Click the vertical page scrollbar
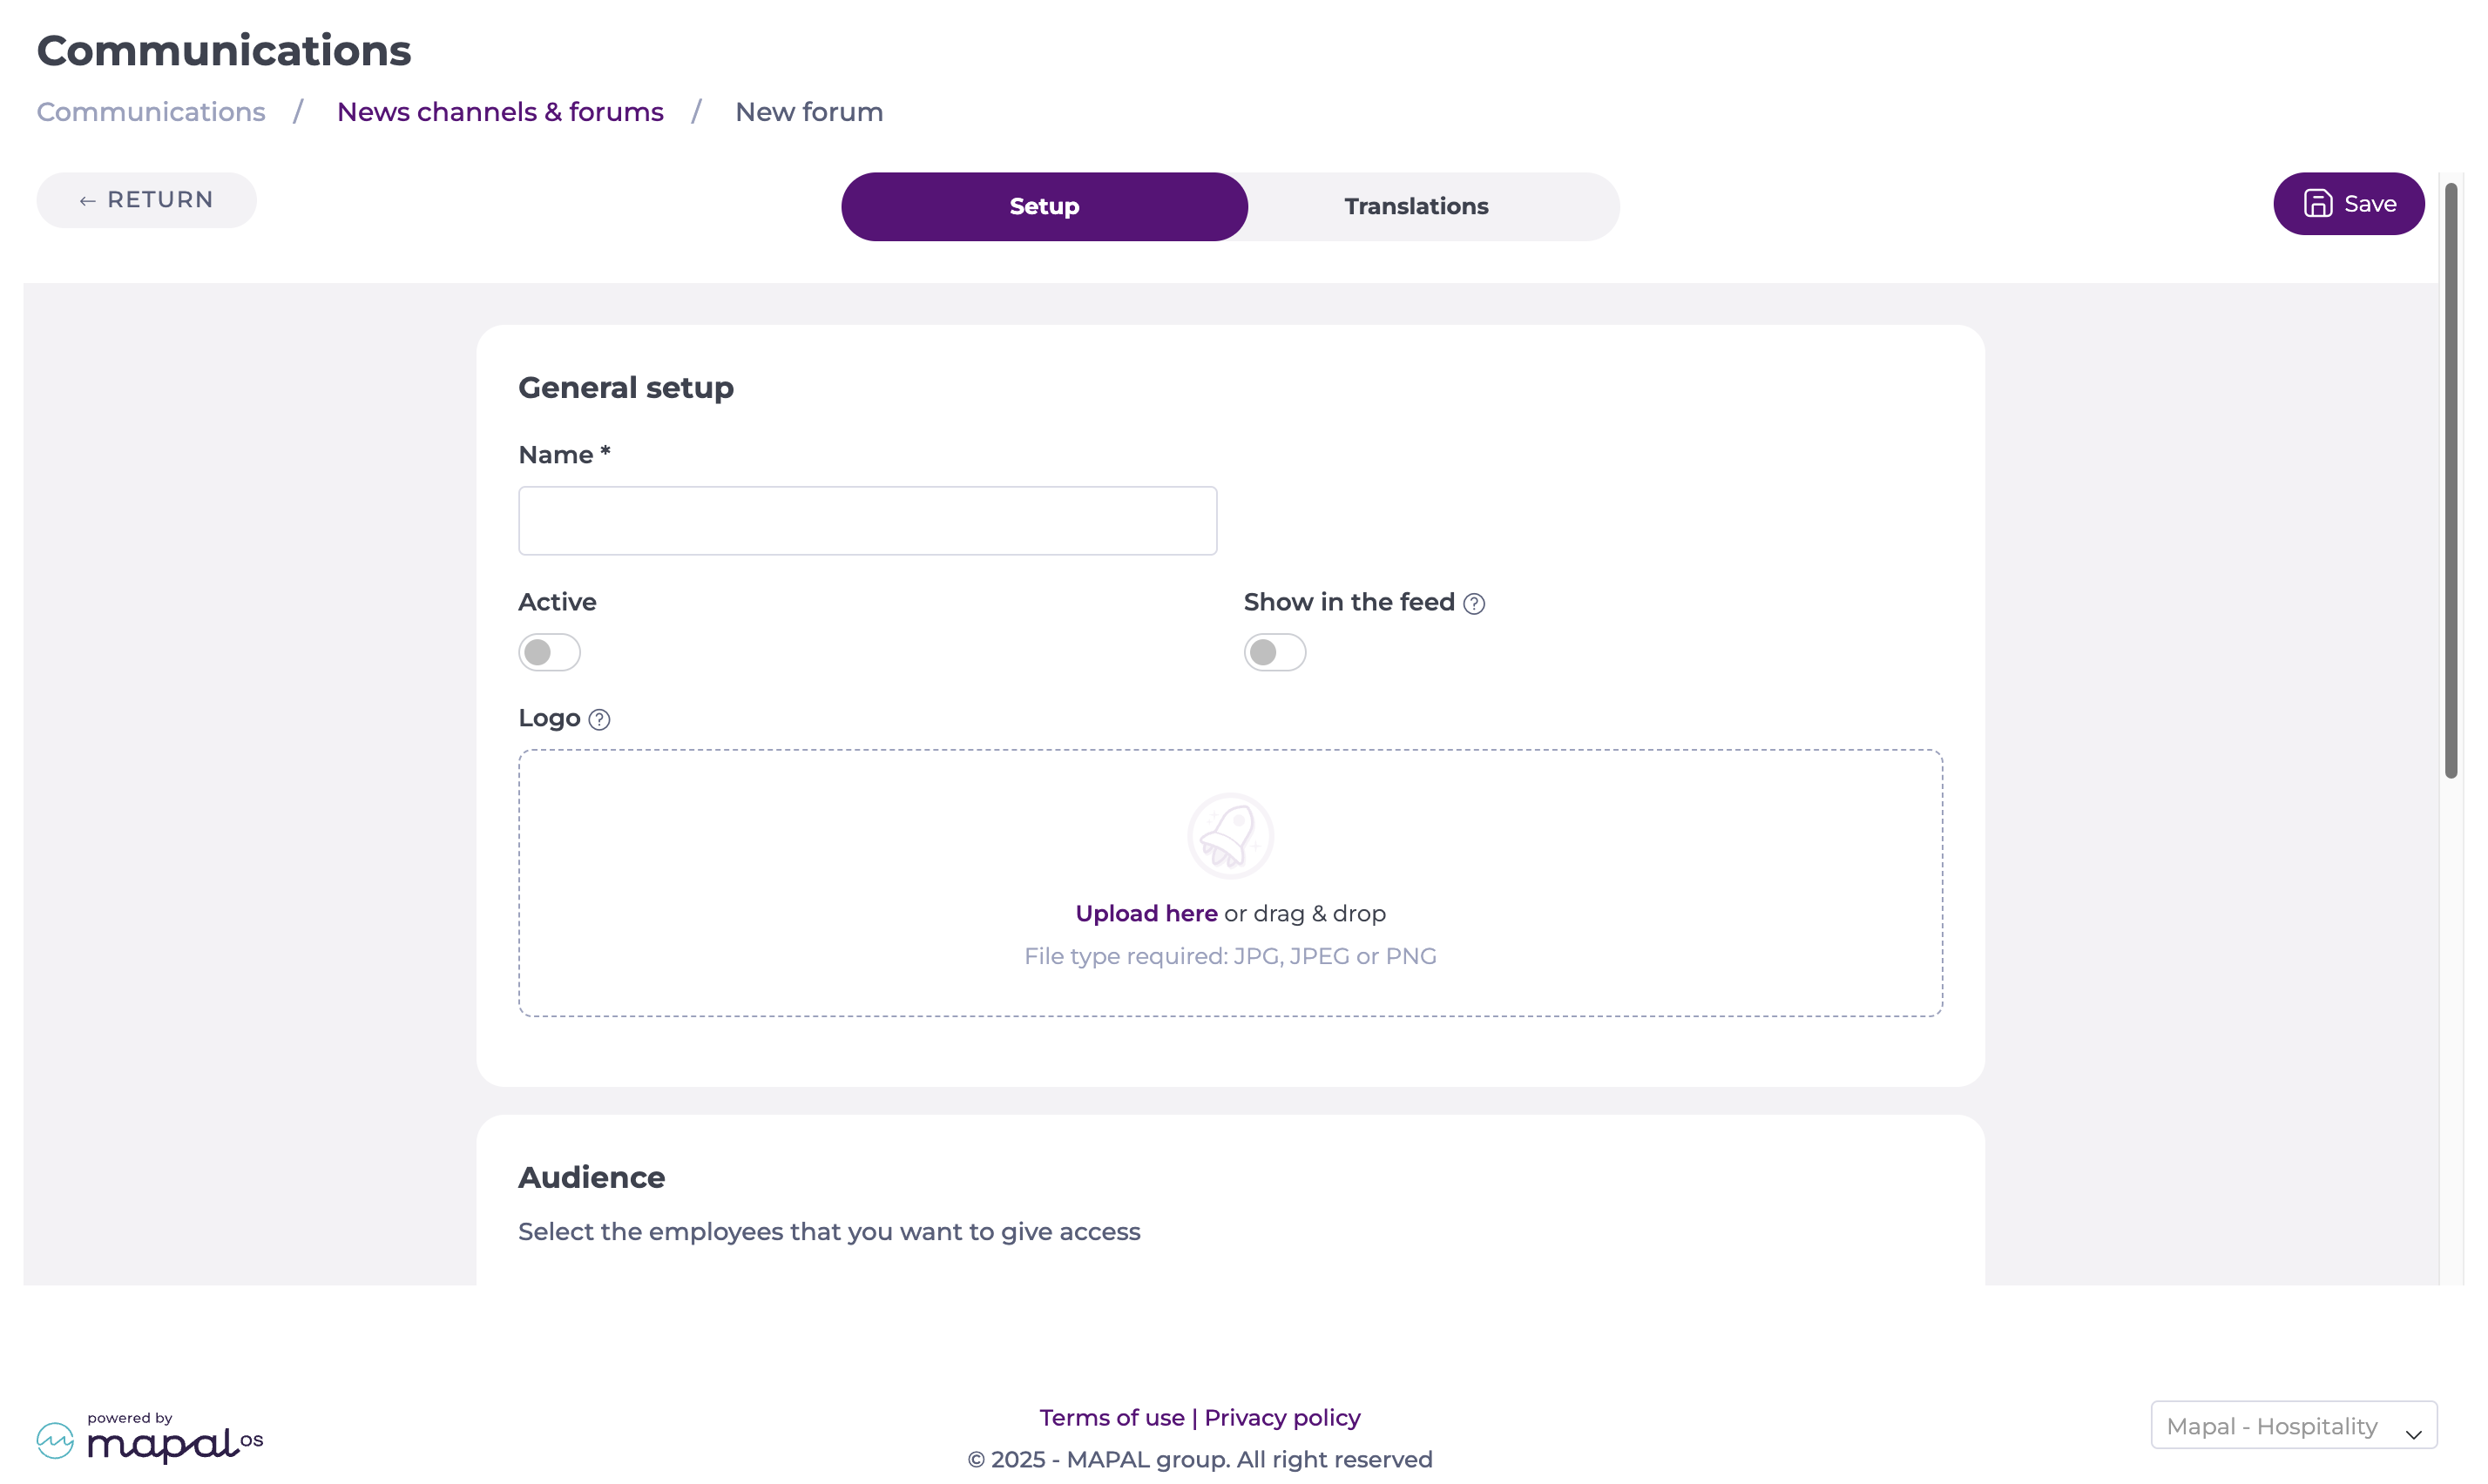The image size is (2488, 1484). pyautogui.click(x=2451, y=480)
